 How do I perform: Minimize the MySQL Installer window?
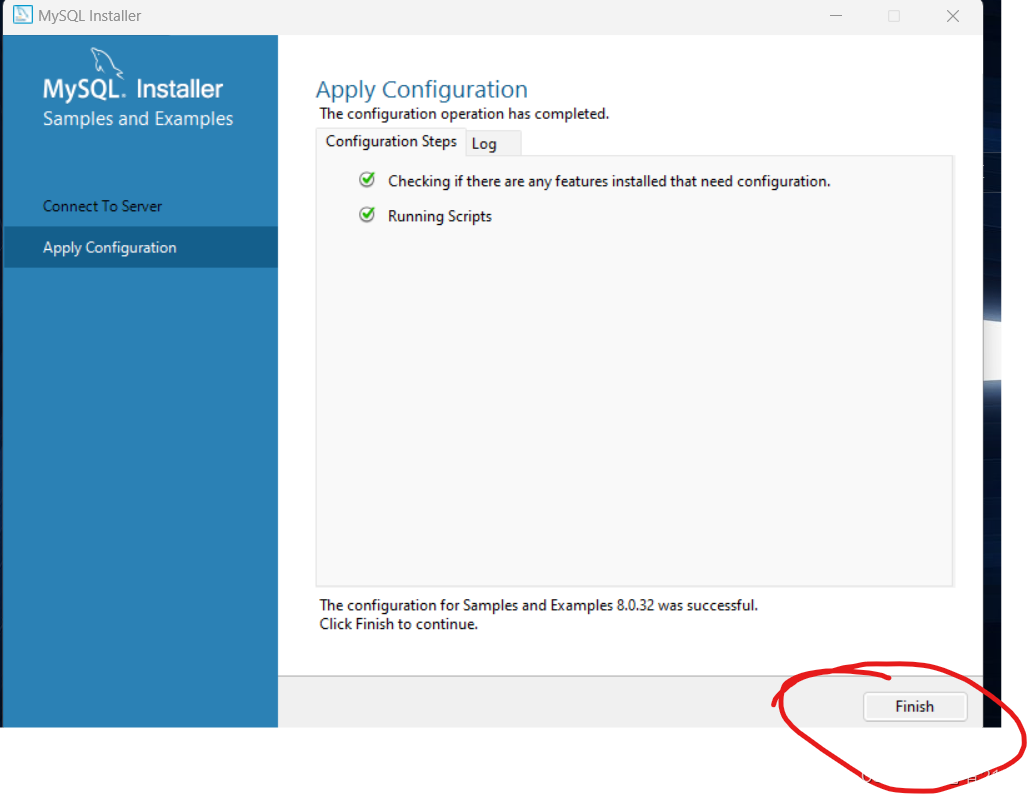(836, 16)
